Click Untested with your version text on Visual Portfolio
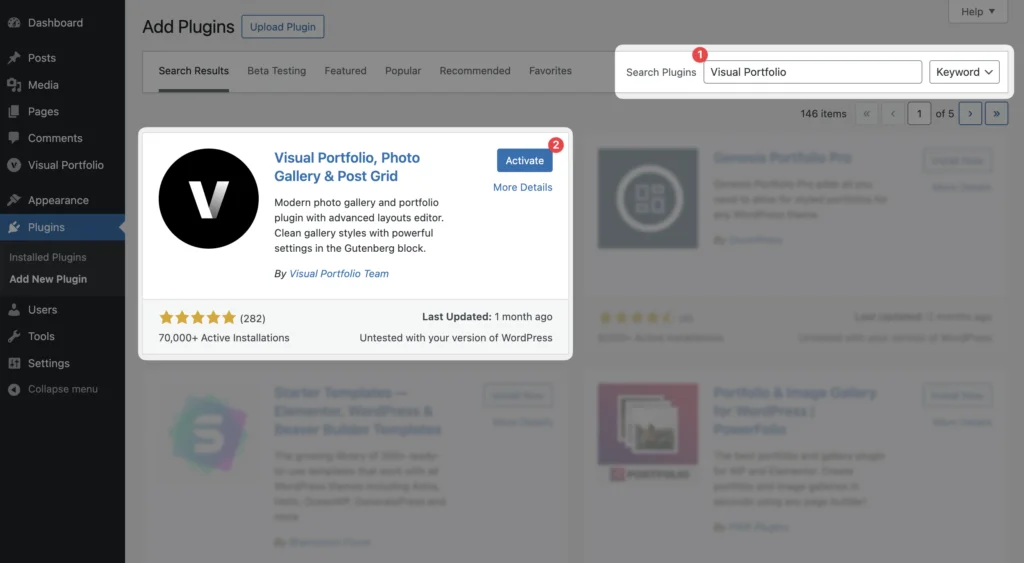 tap(456, 338)
